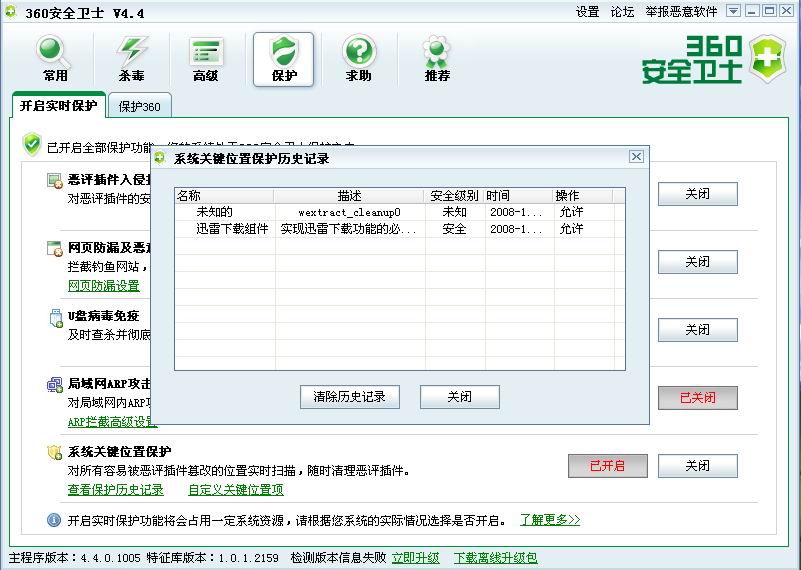Open the 自定义关键位置项 link
This screenshot has height=570, width=801.
coord(236,490)
